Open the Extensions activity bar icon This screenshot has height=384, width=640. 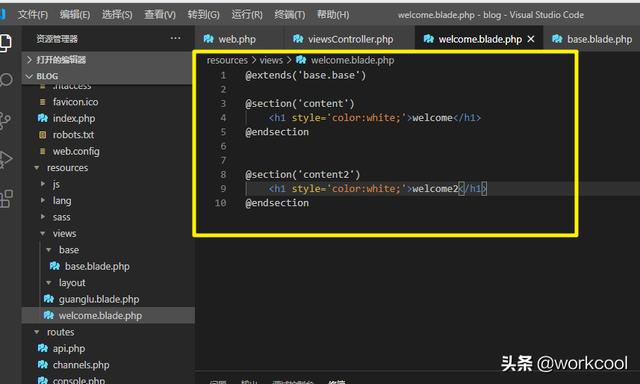(x=6, y=199)
